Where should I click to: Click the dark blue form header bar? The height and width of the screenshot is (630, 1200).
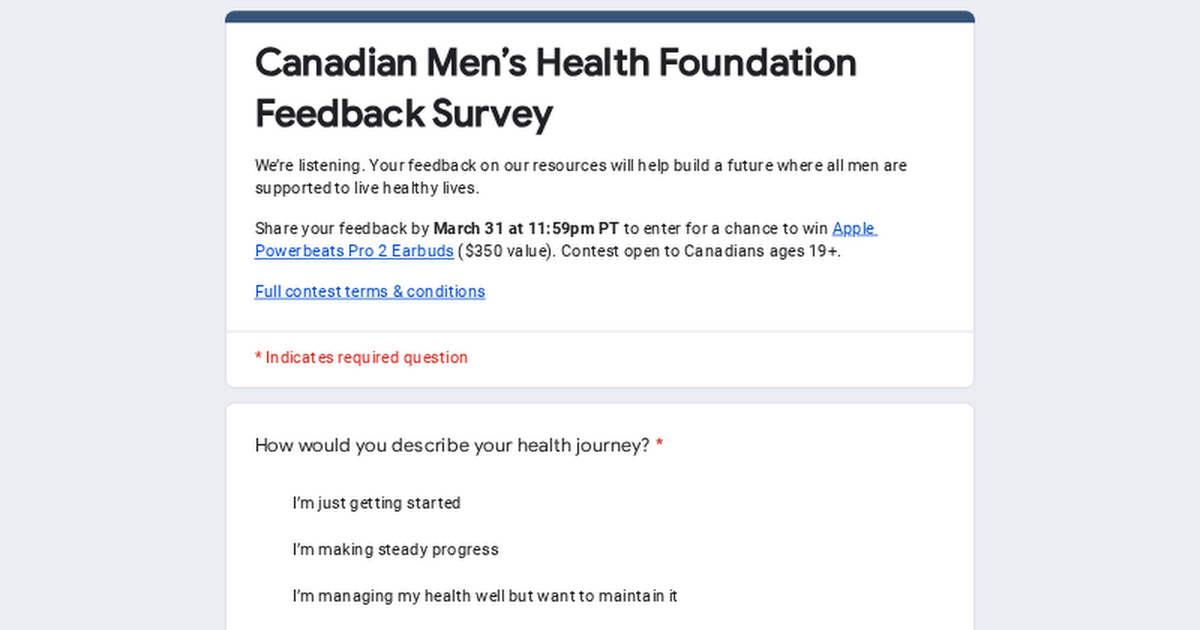pos(600,16)
